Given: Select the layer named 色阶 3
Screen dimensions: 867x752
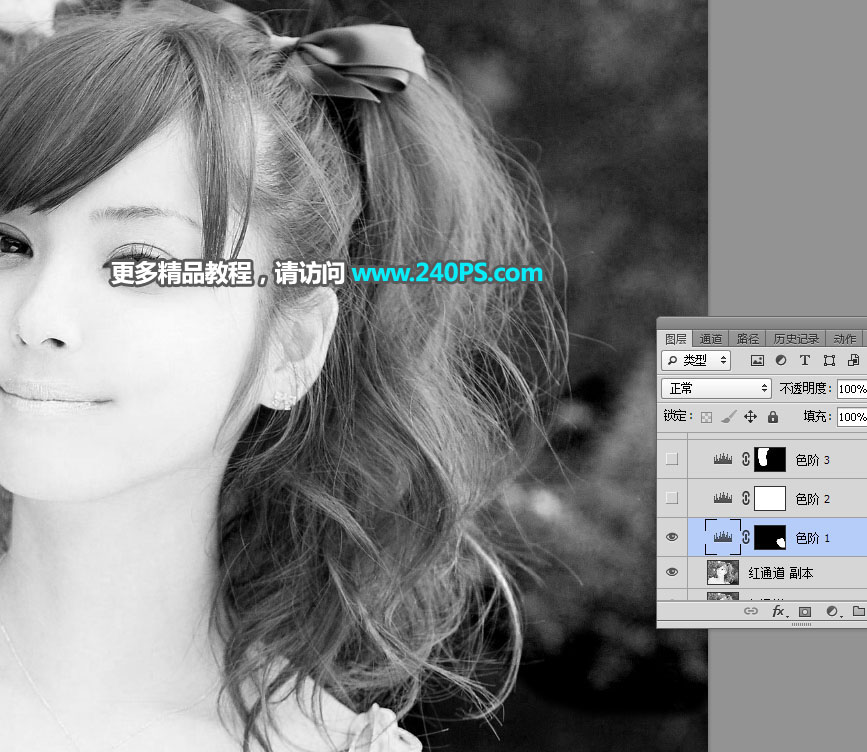Looking at the screenshot, I should (812, 460).
